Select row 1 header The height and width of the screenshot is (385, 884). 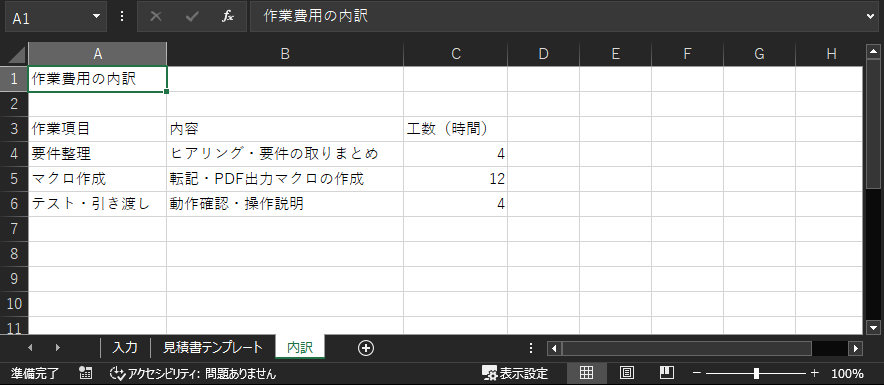click(15, 79)
